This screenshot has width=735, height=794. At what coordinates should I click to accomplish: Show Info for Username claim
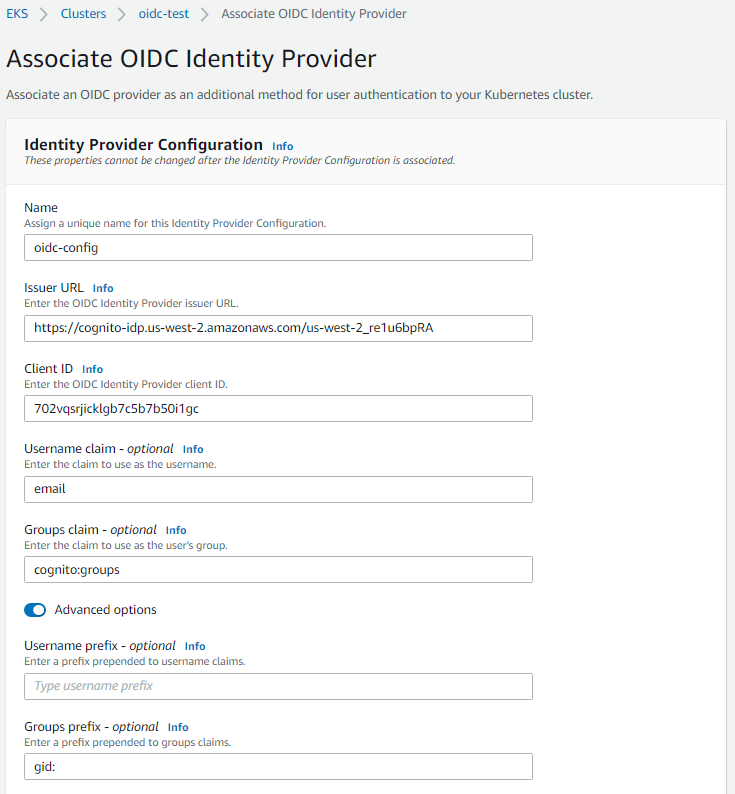point(193,449)
